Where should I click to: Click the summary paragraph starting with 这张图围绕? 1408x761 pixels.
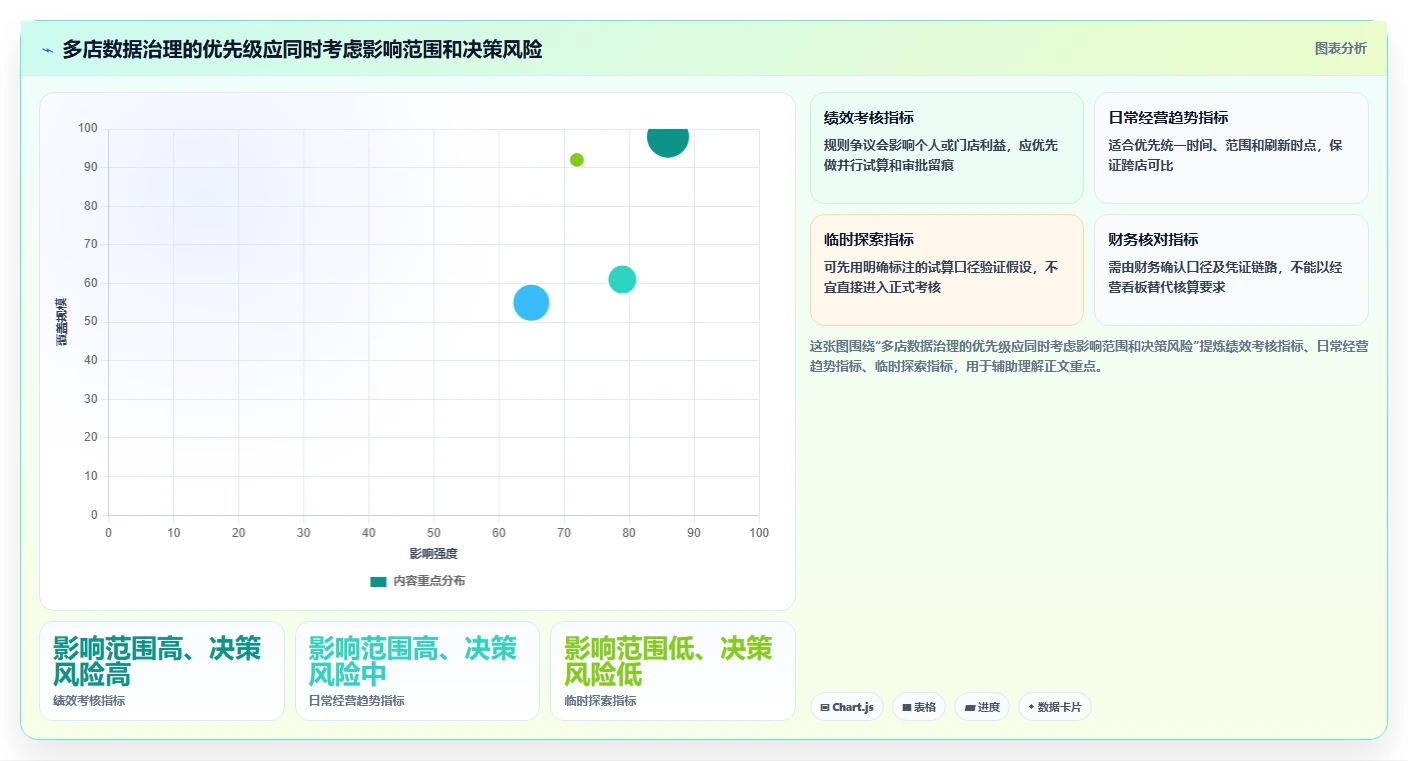pos(1089,356)
